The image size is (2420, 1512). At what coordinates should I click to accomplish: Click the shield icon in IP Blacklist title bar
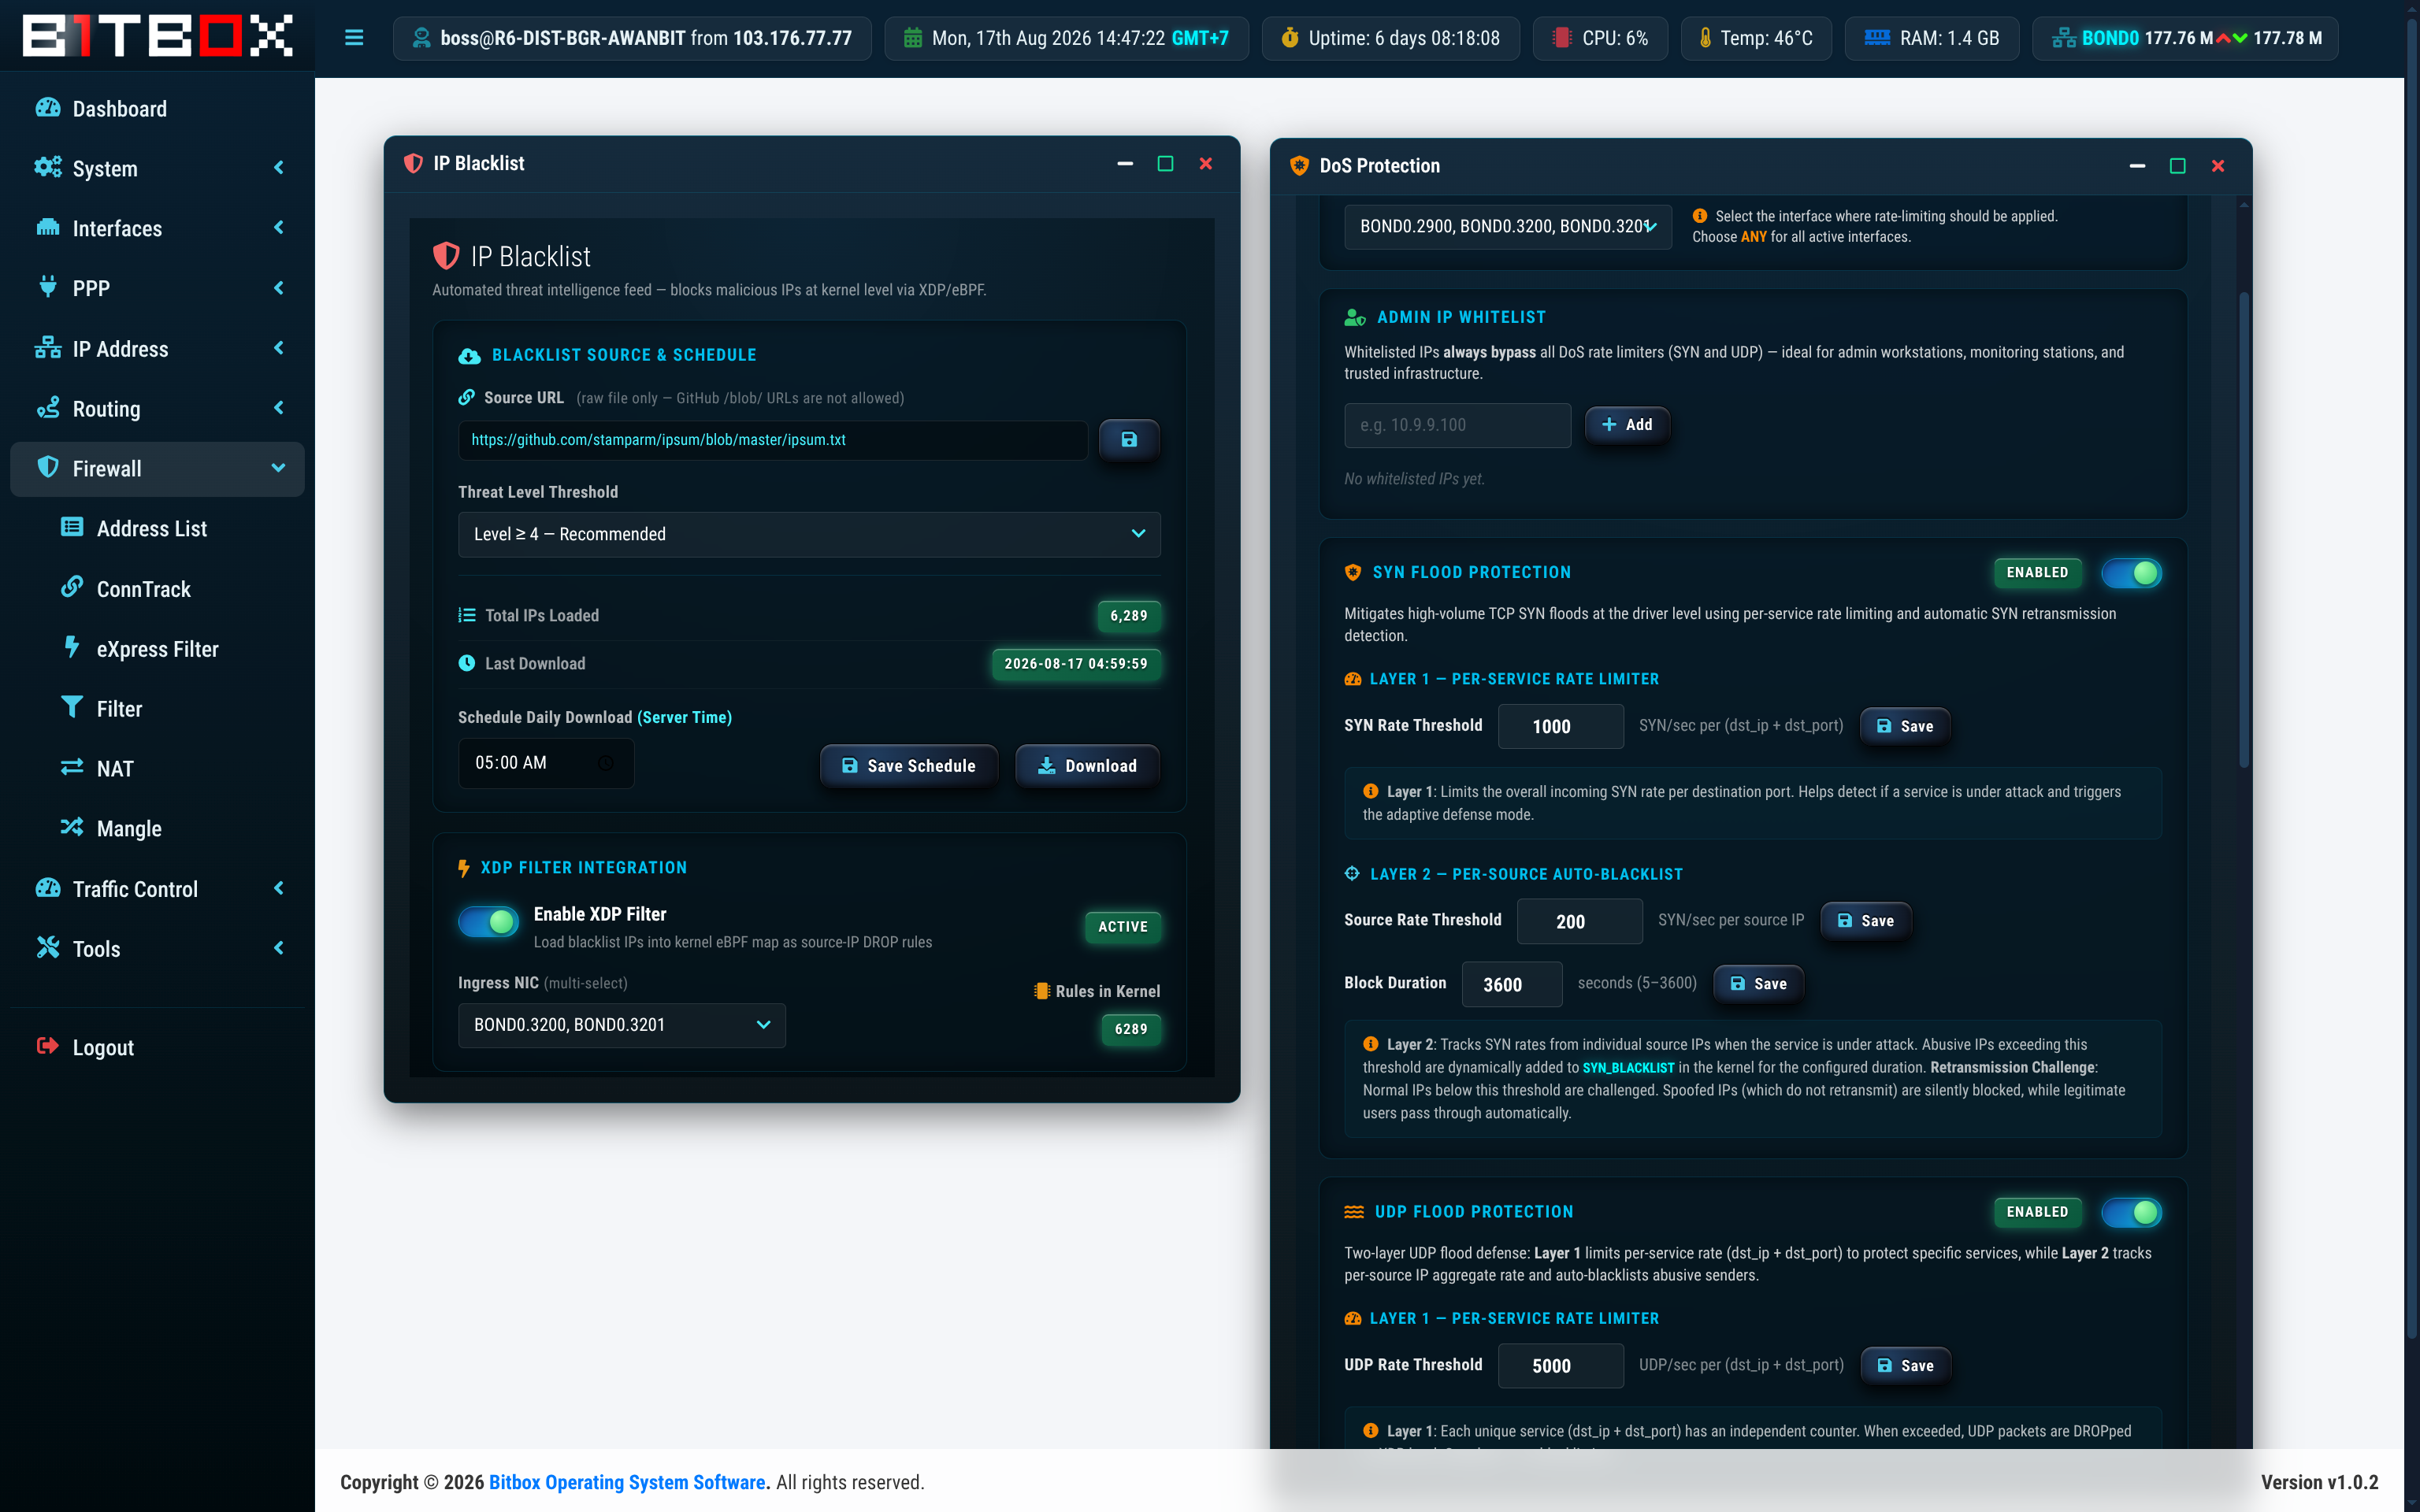pyautogui.click(x=413, y=163)
